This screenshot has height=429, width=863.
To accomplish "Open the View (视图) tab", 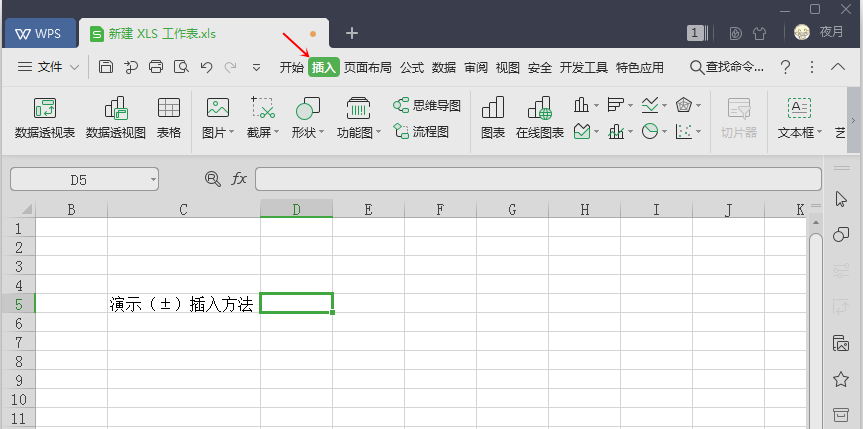I will coord(507,67).
